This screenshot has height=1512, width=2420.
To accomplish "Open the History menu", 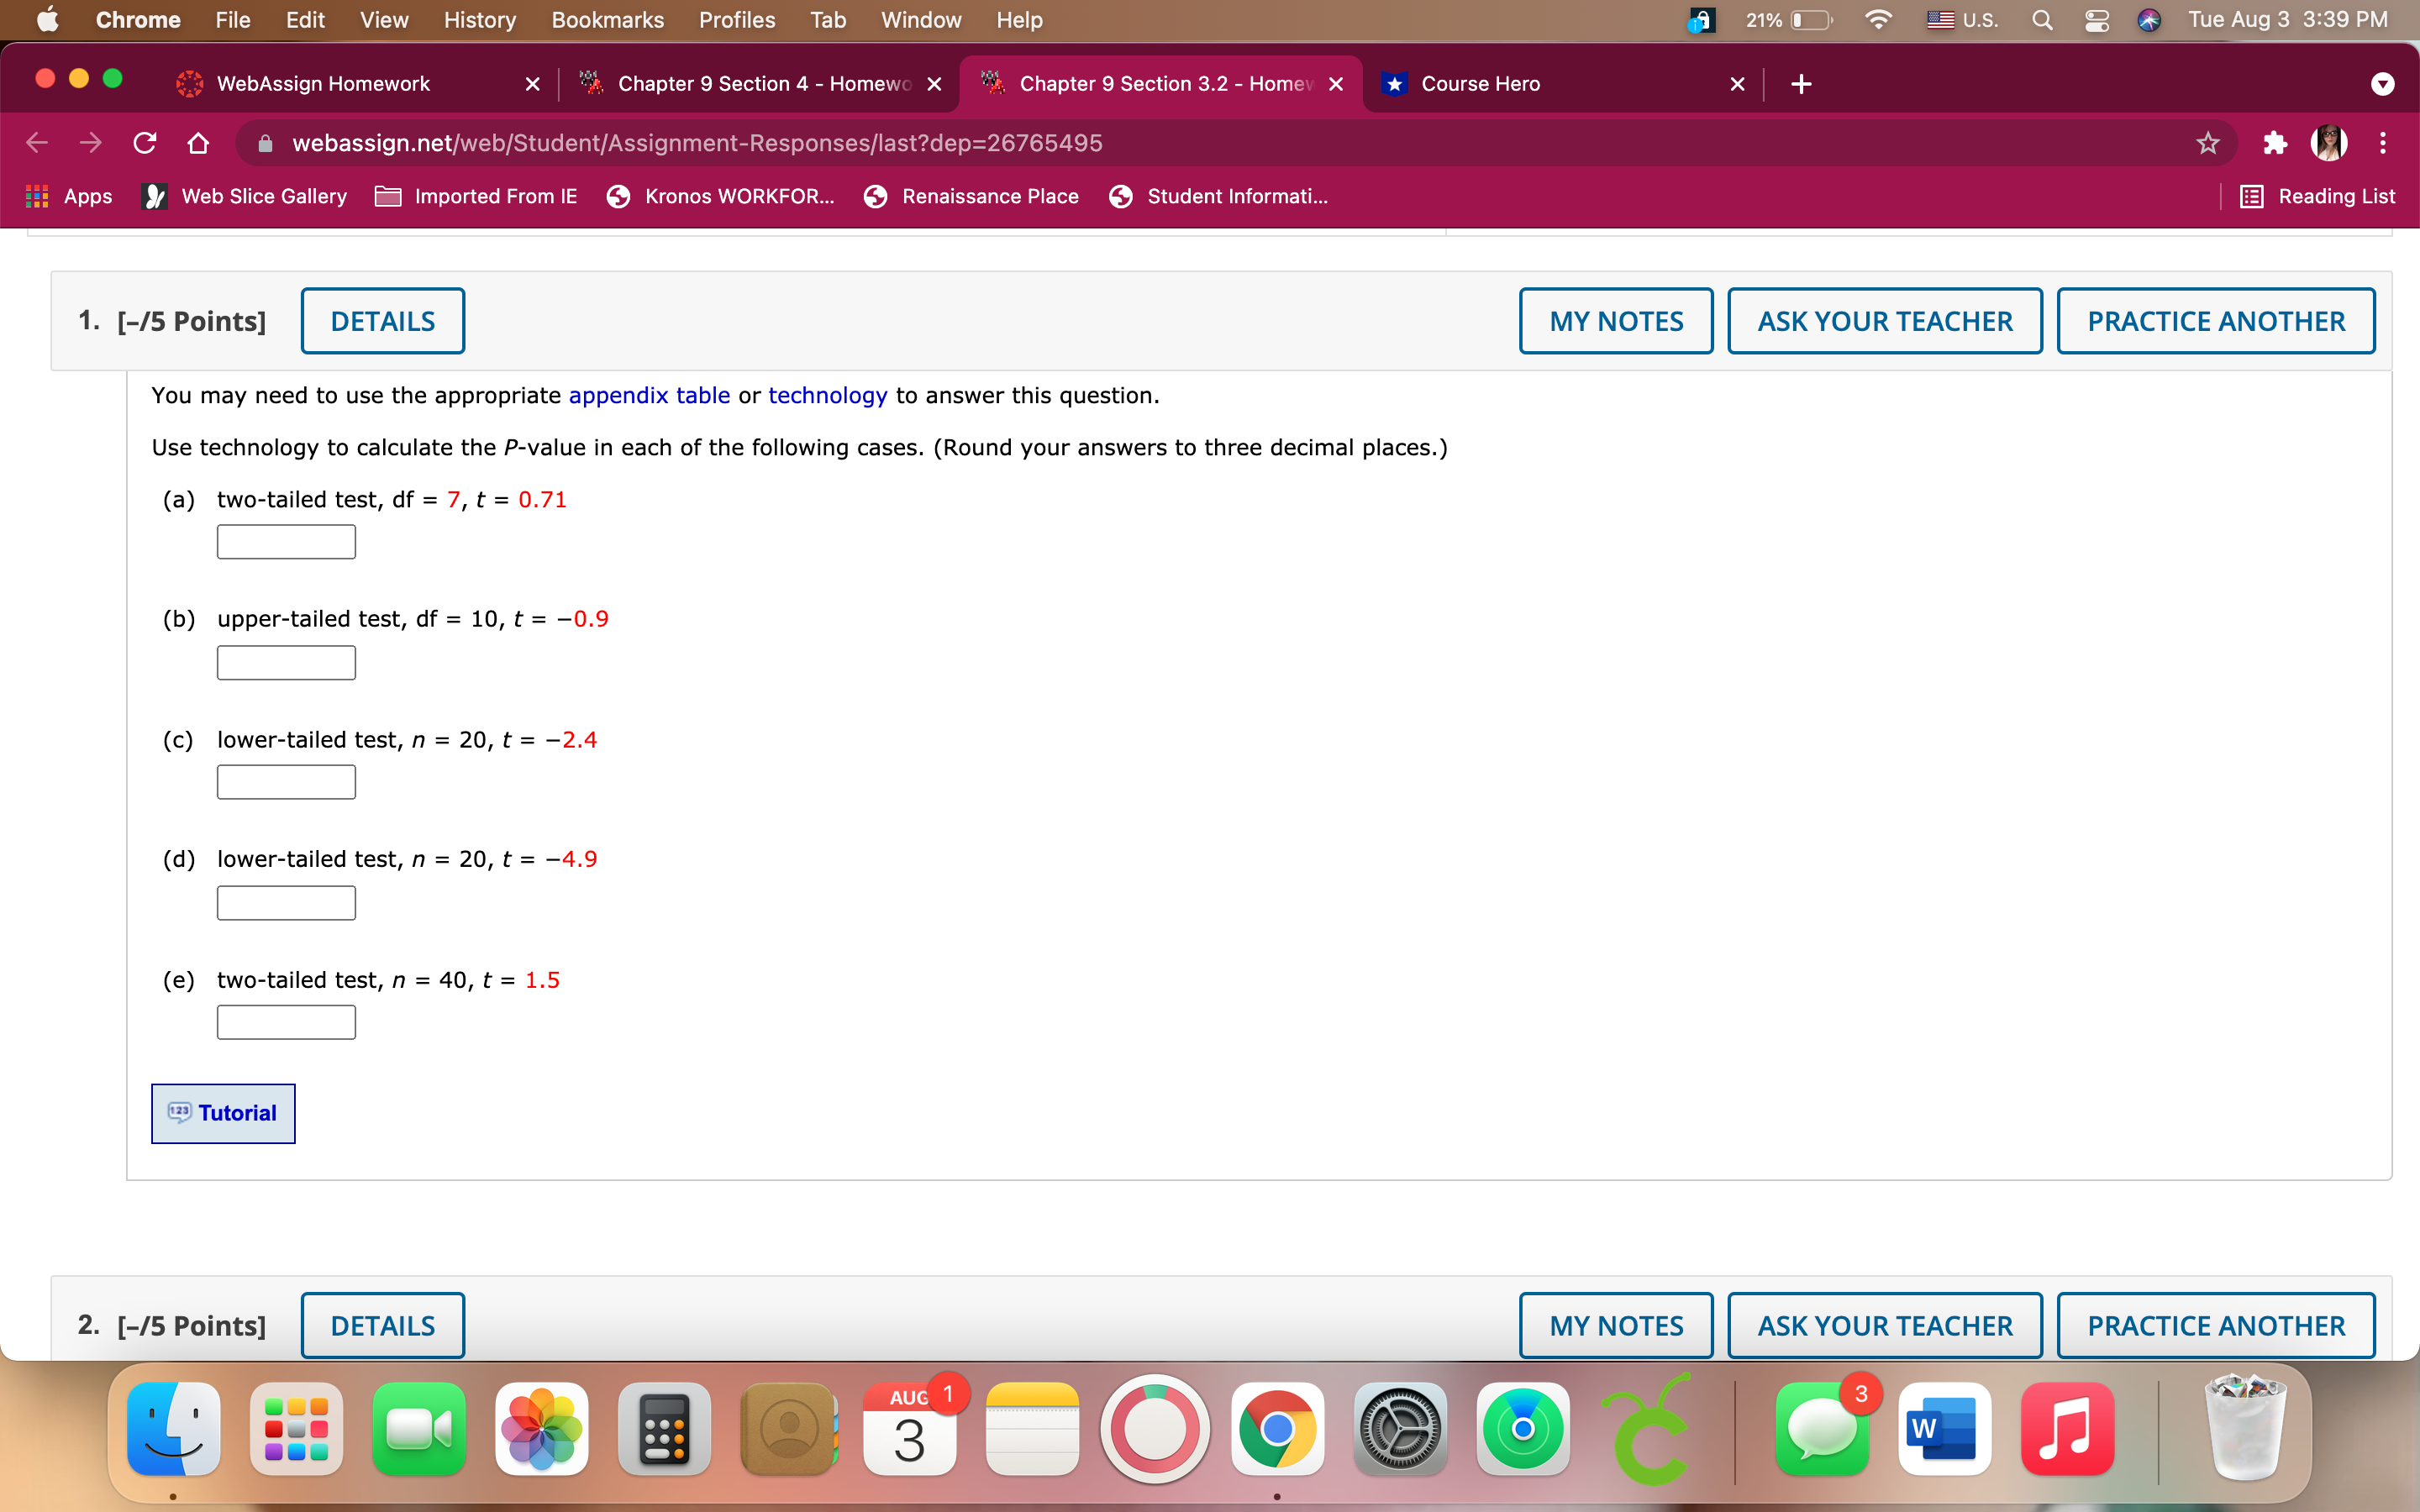I will pyautogui.click(x=479, y=20).
